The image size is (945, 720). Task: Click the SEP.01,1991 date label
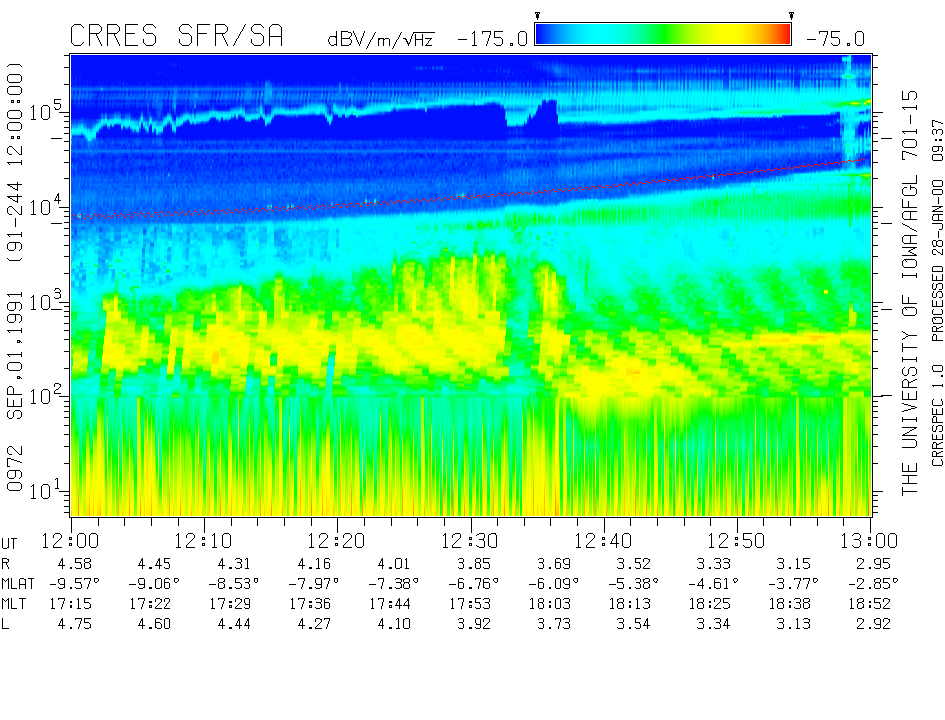click(x=16, y=365)
